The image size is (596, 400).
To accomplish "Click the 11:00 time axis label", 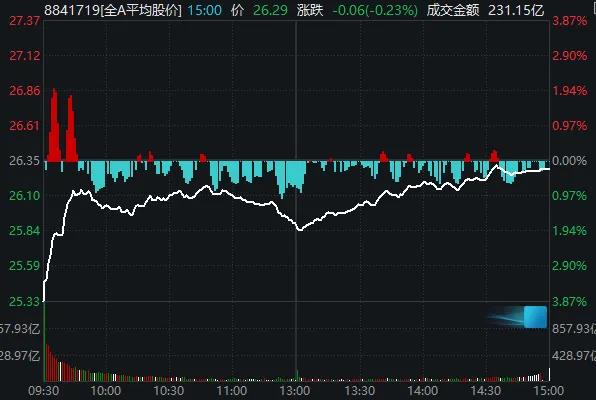I will [232, 390].
